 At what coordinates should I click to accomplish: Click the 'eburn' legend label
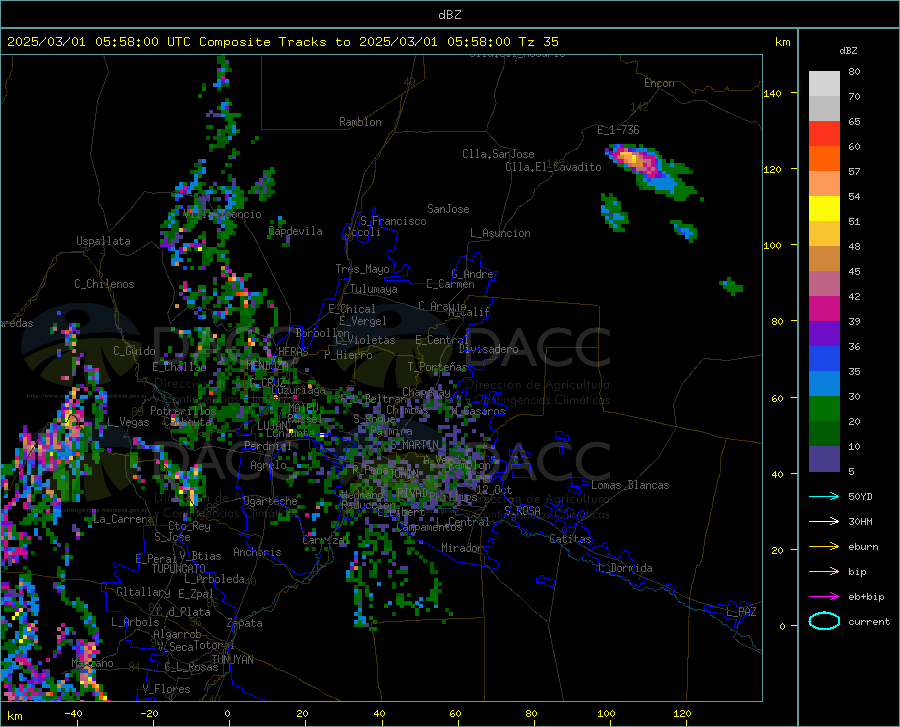coord(863,547)
